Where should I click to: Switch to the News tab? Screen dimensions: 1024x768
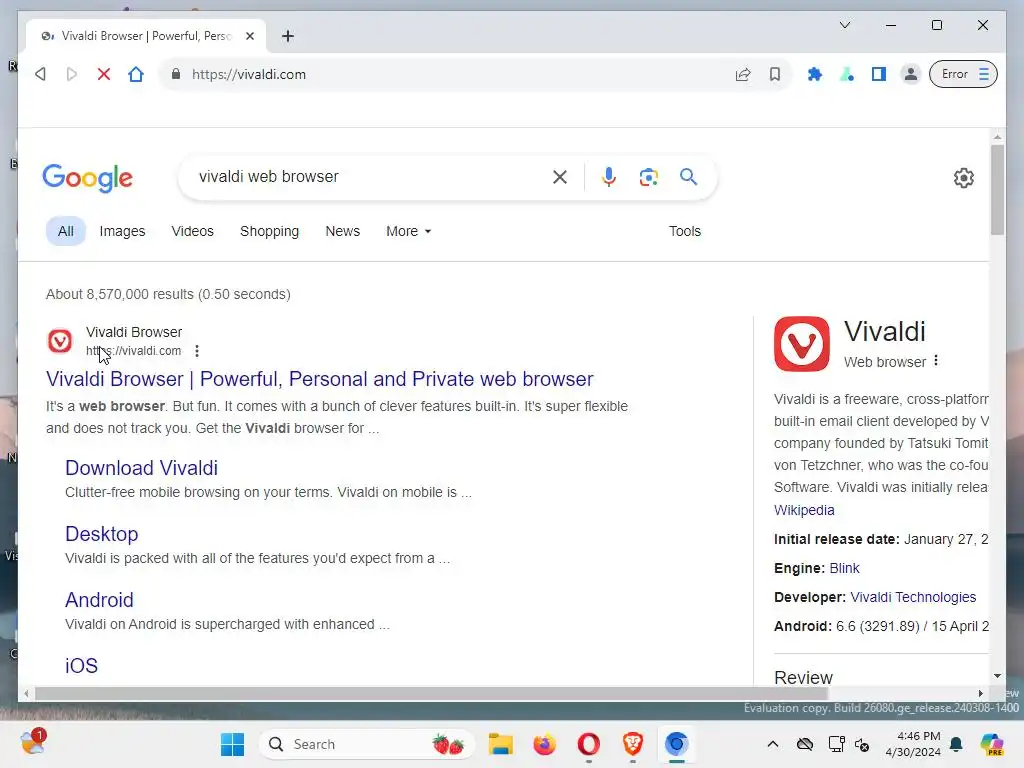pyautogui.click(x=343, y=231)
